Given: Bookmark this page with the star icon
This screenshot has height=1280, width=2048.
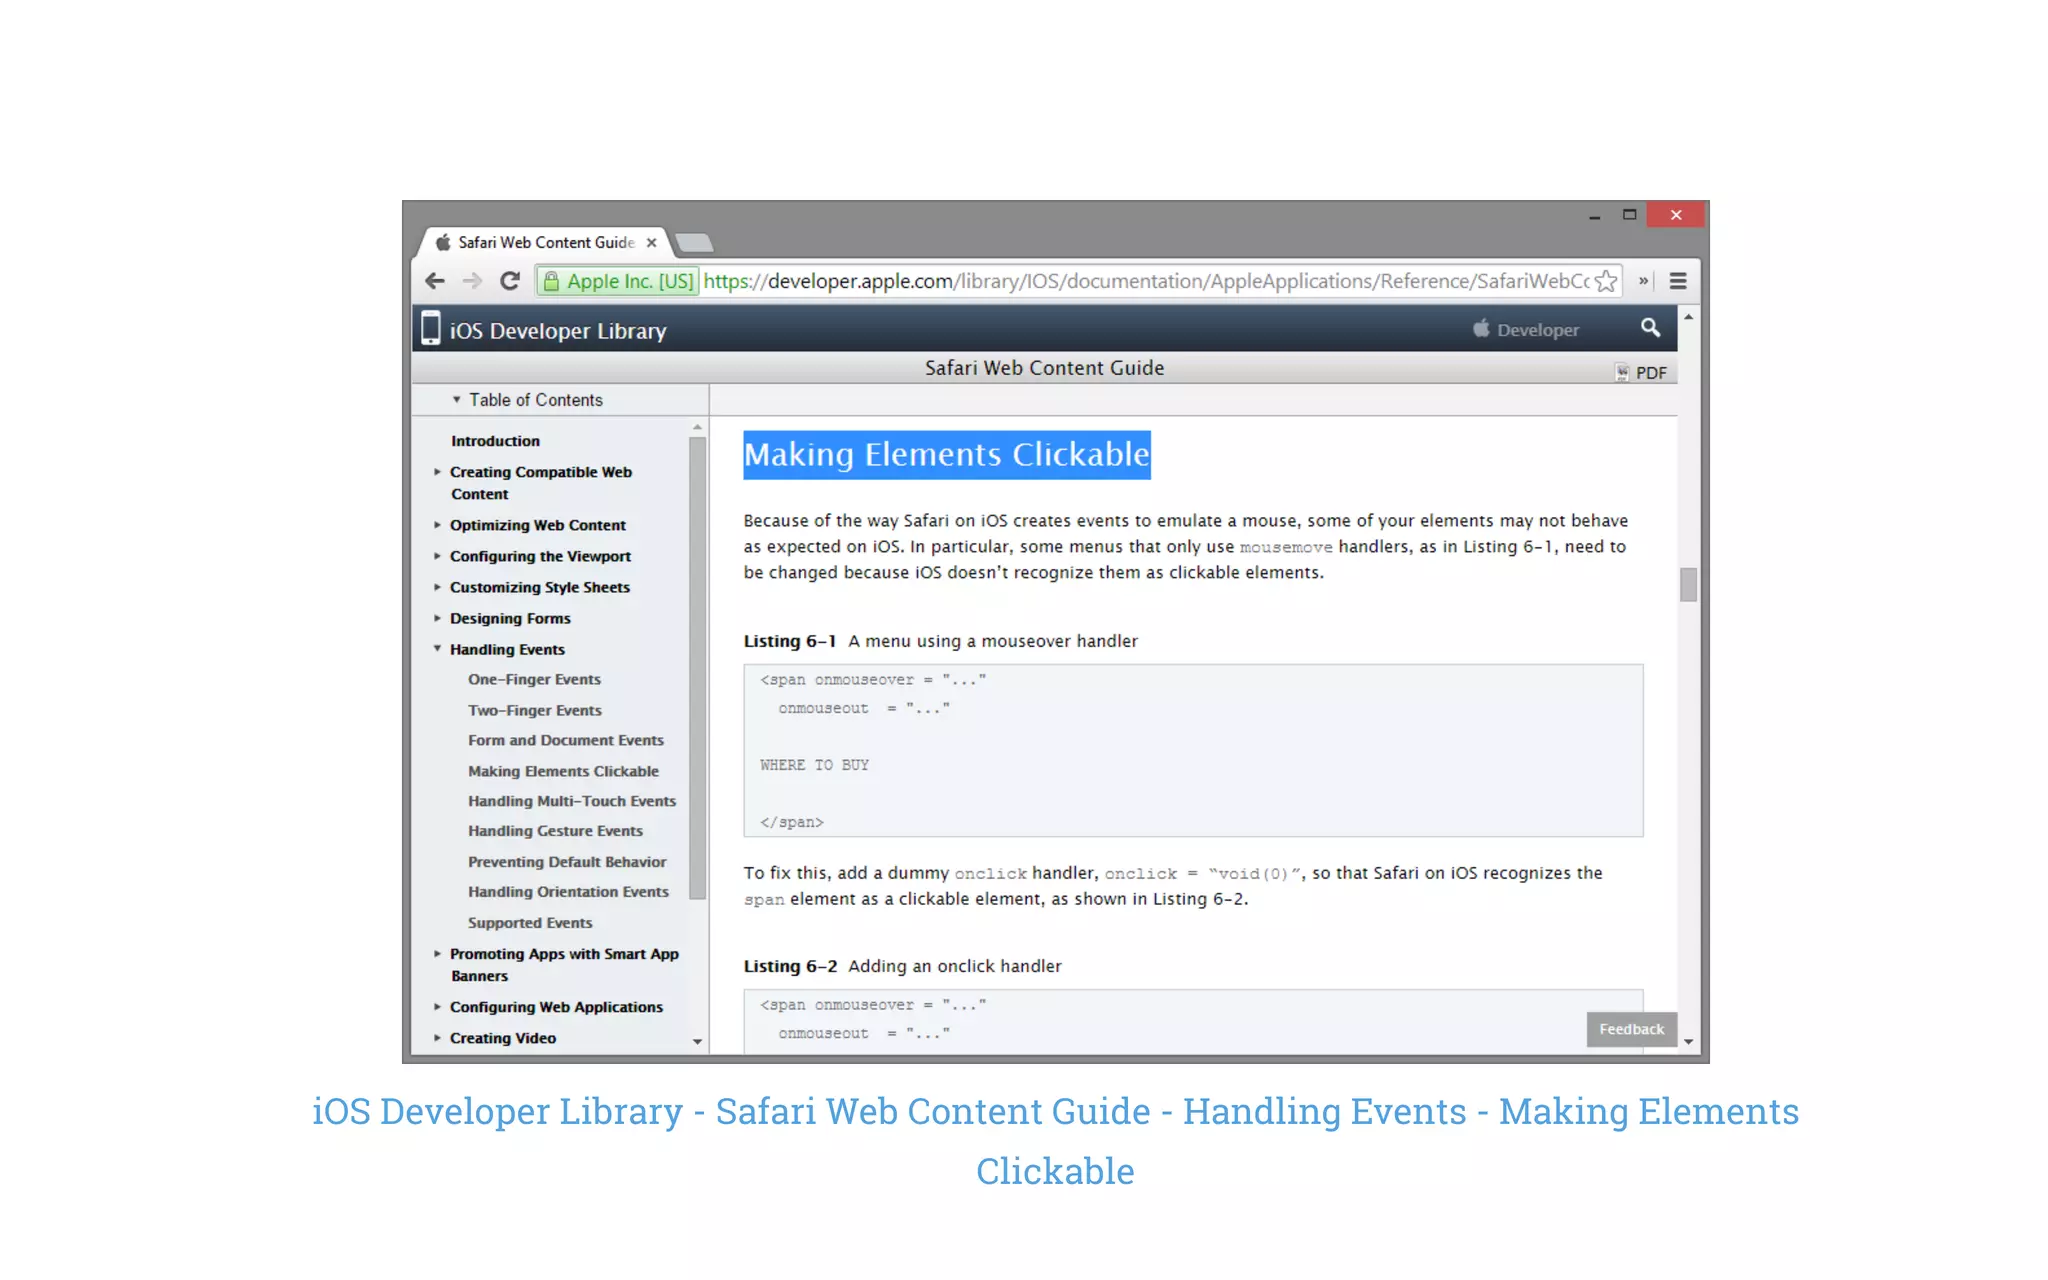Looking at the screenshot, I should (1606, 281).
